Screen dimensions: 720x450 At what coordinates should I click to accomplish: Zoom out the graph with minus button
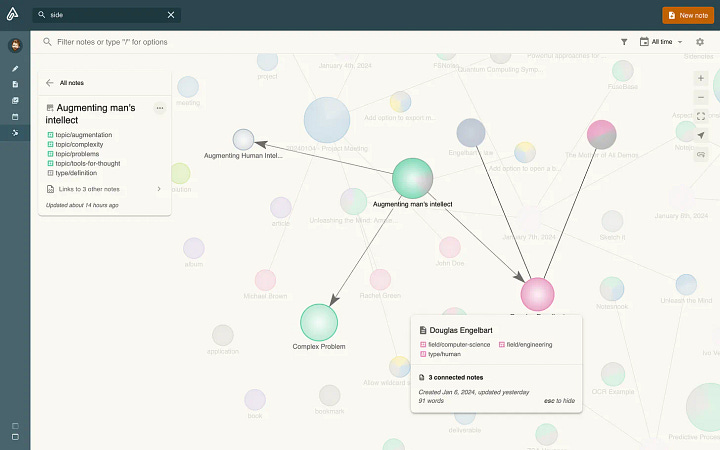[x=701, y=97]
